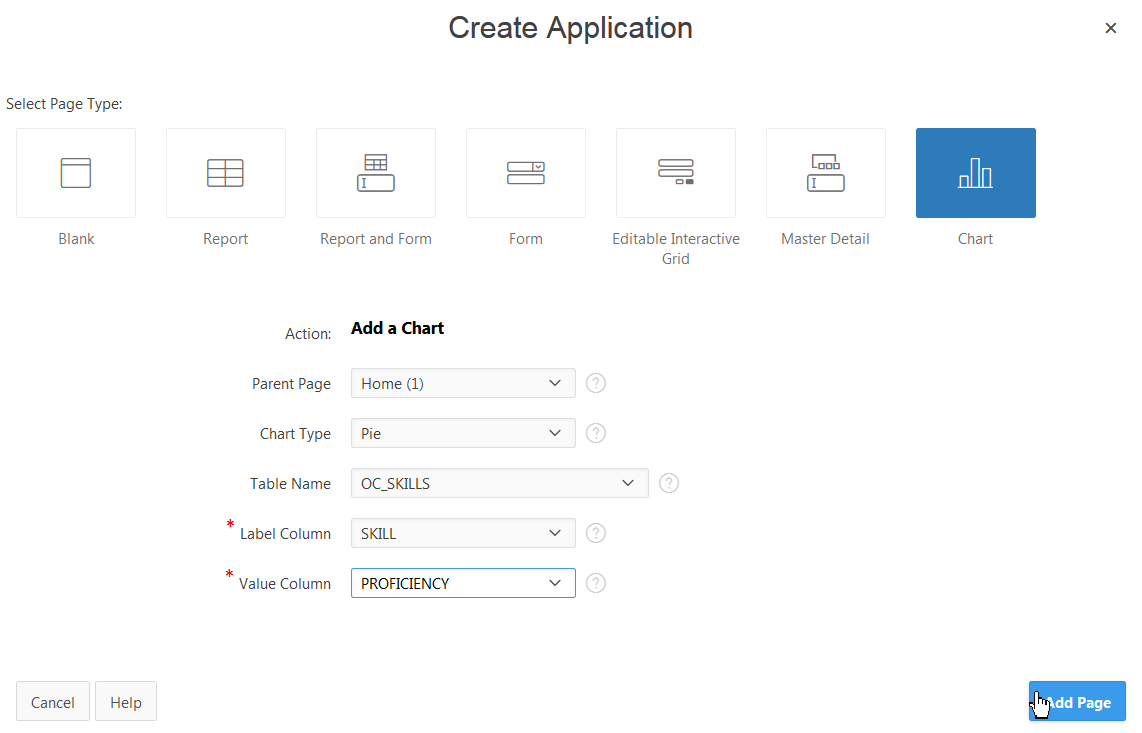Click the Add Page button
The height and width of the screenshot is (733, 1142).
(1077, 701)
